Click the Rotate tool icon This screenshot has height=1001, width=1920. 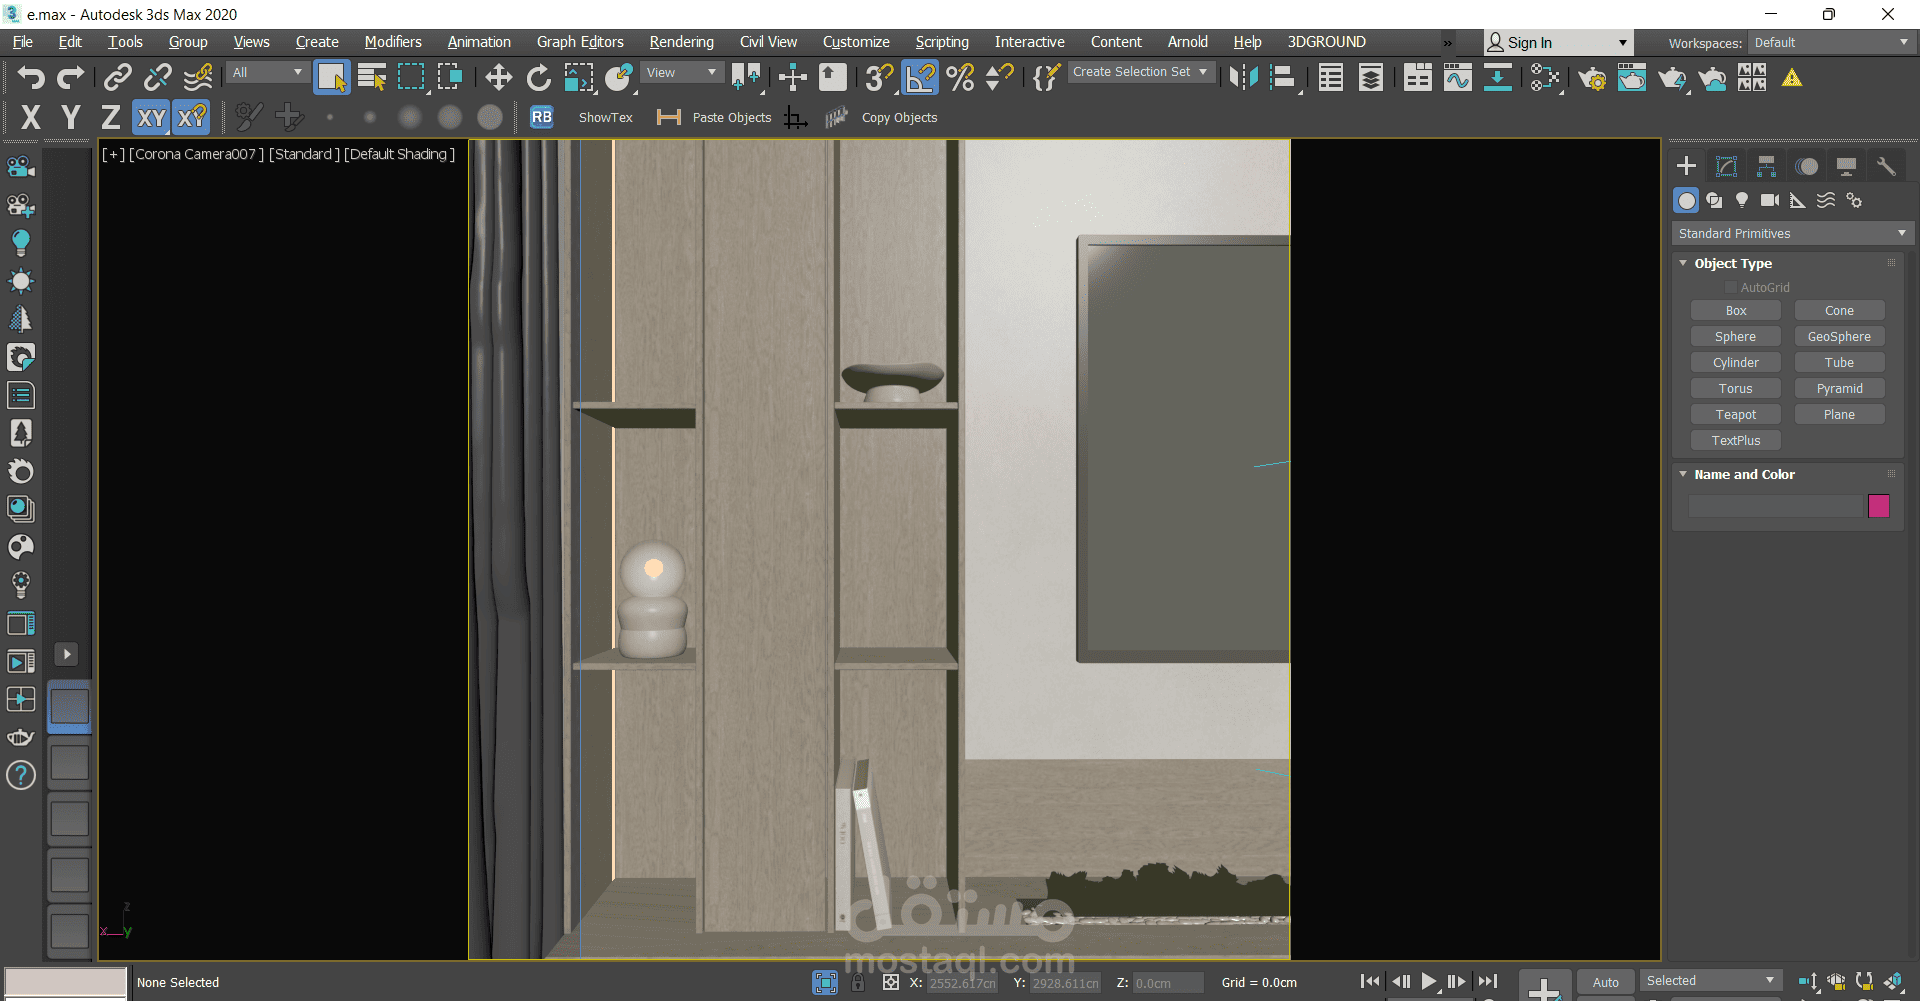point(539,78)
